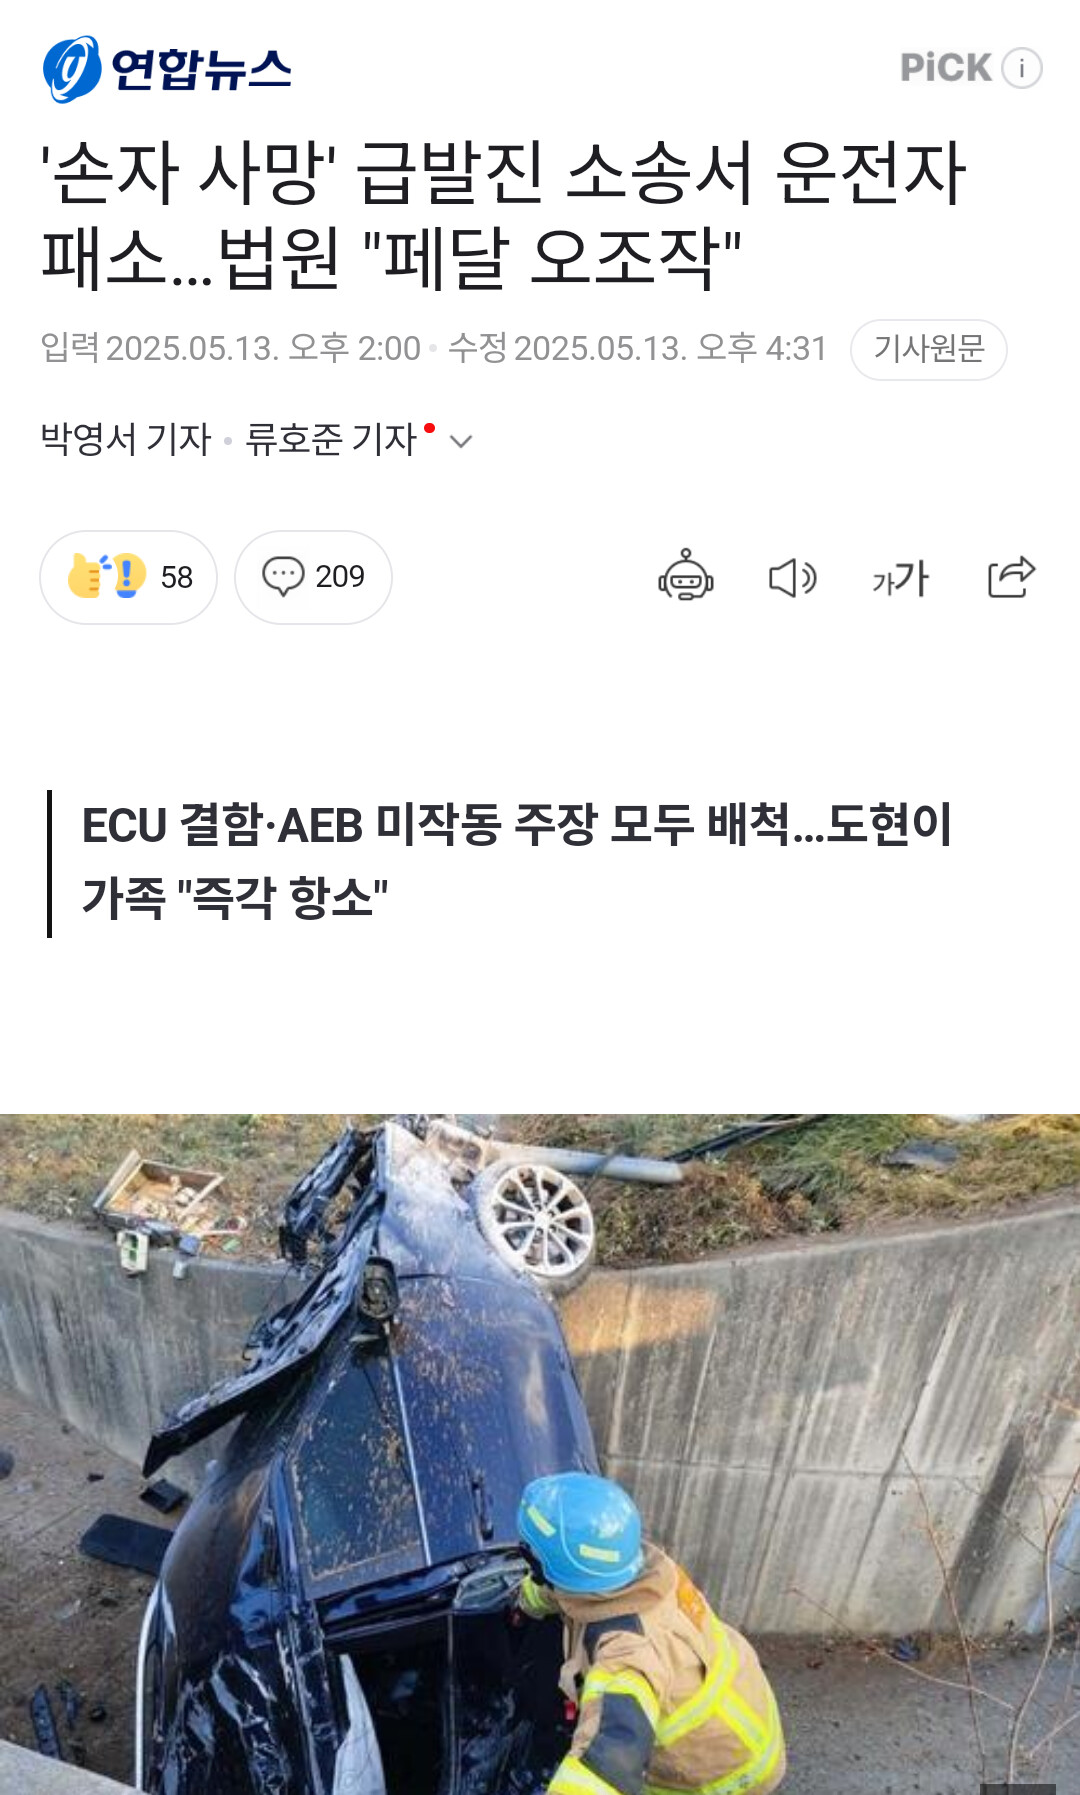1080x1795 pixels.
Task: Tap the PICK label
Action: 946,68
